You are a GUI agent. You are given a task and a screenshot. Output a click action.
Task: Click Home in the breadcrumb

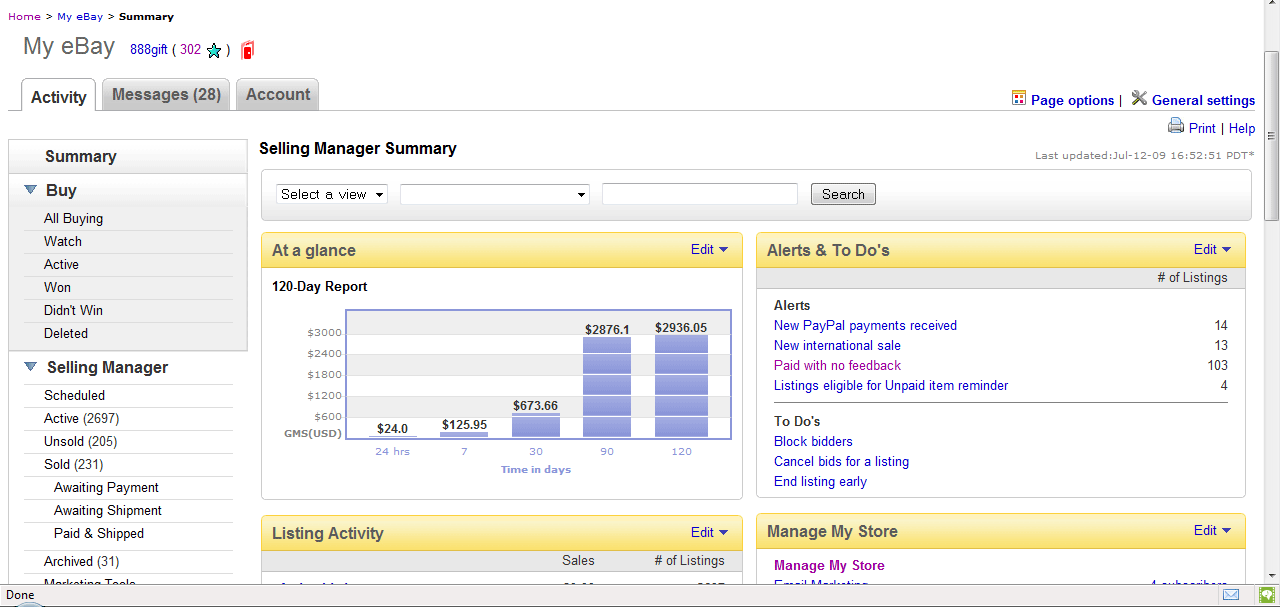coord(24,16)
